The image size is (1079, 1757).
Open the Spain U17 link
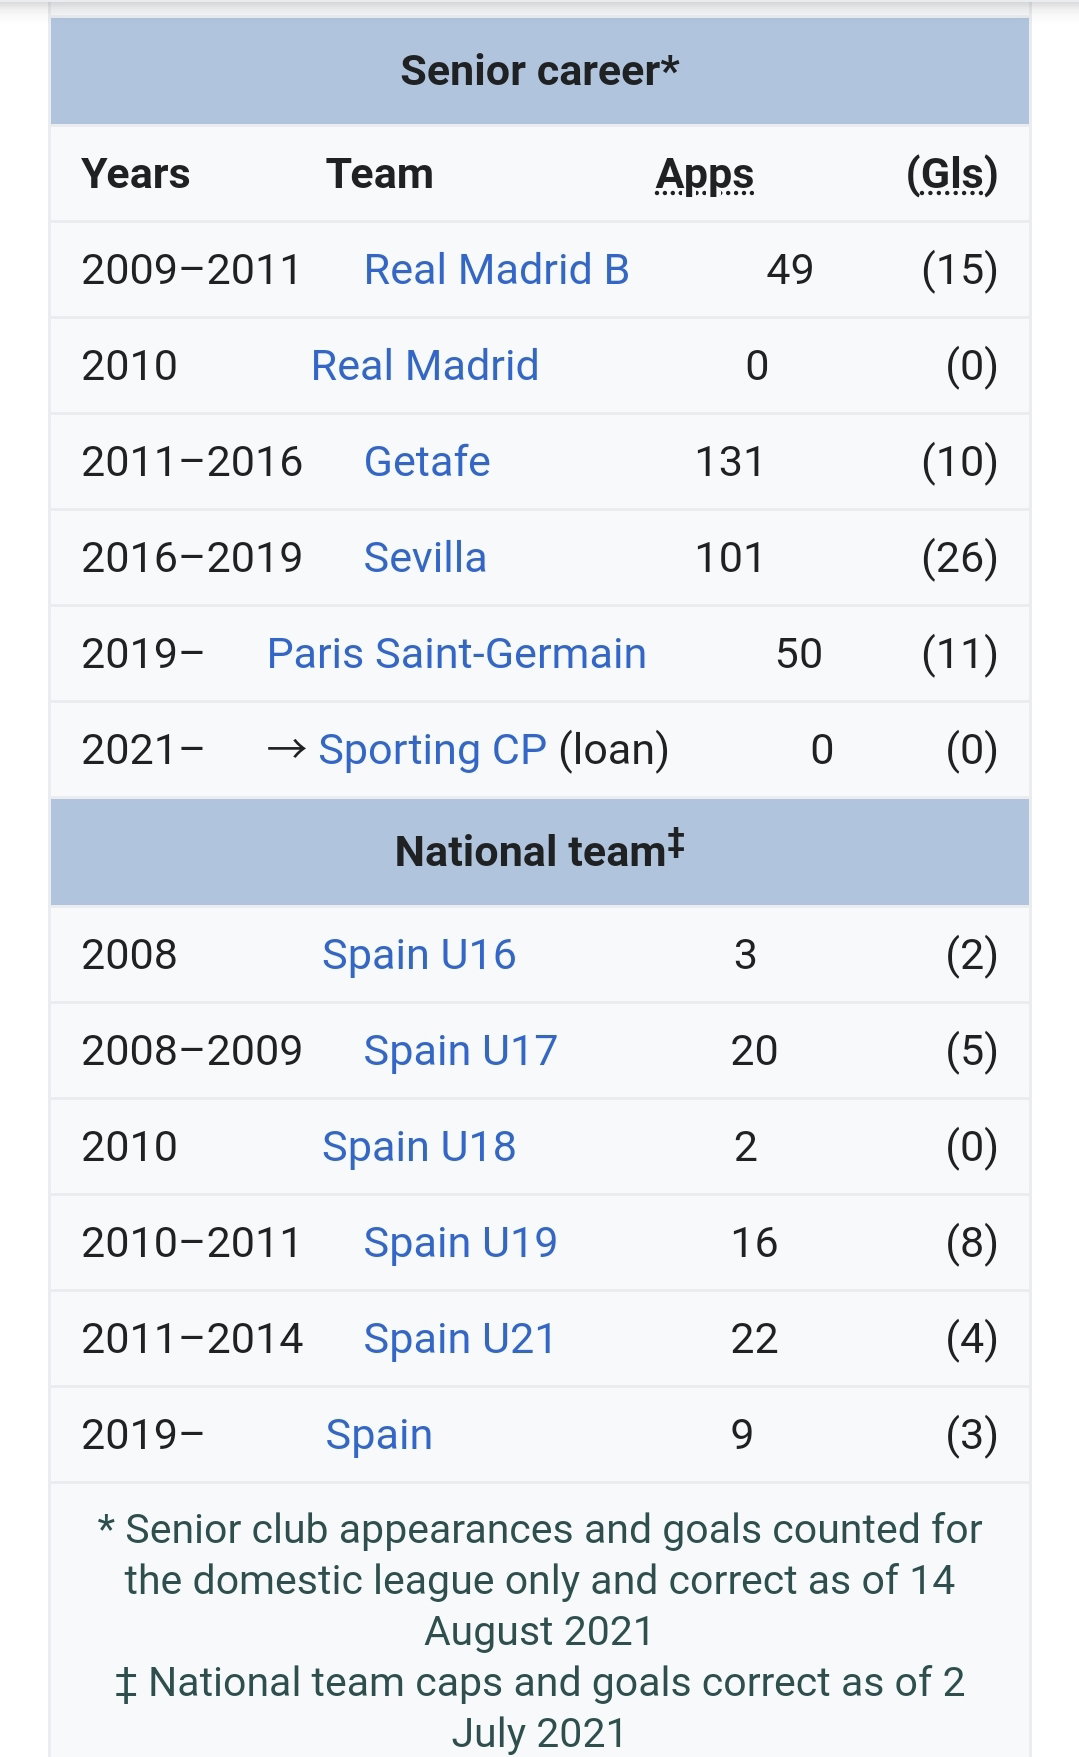click(460, 1051)
